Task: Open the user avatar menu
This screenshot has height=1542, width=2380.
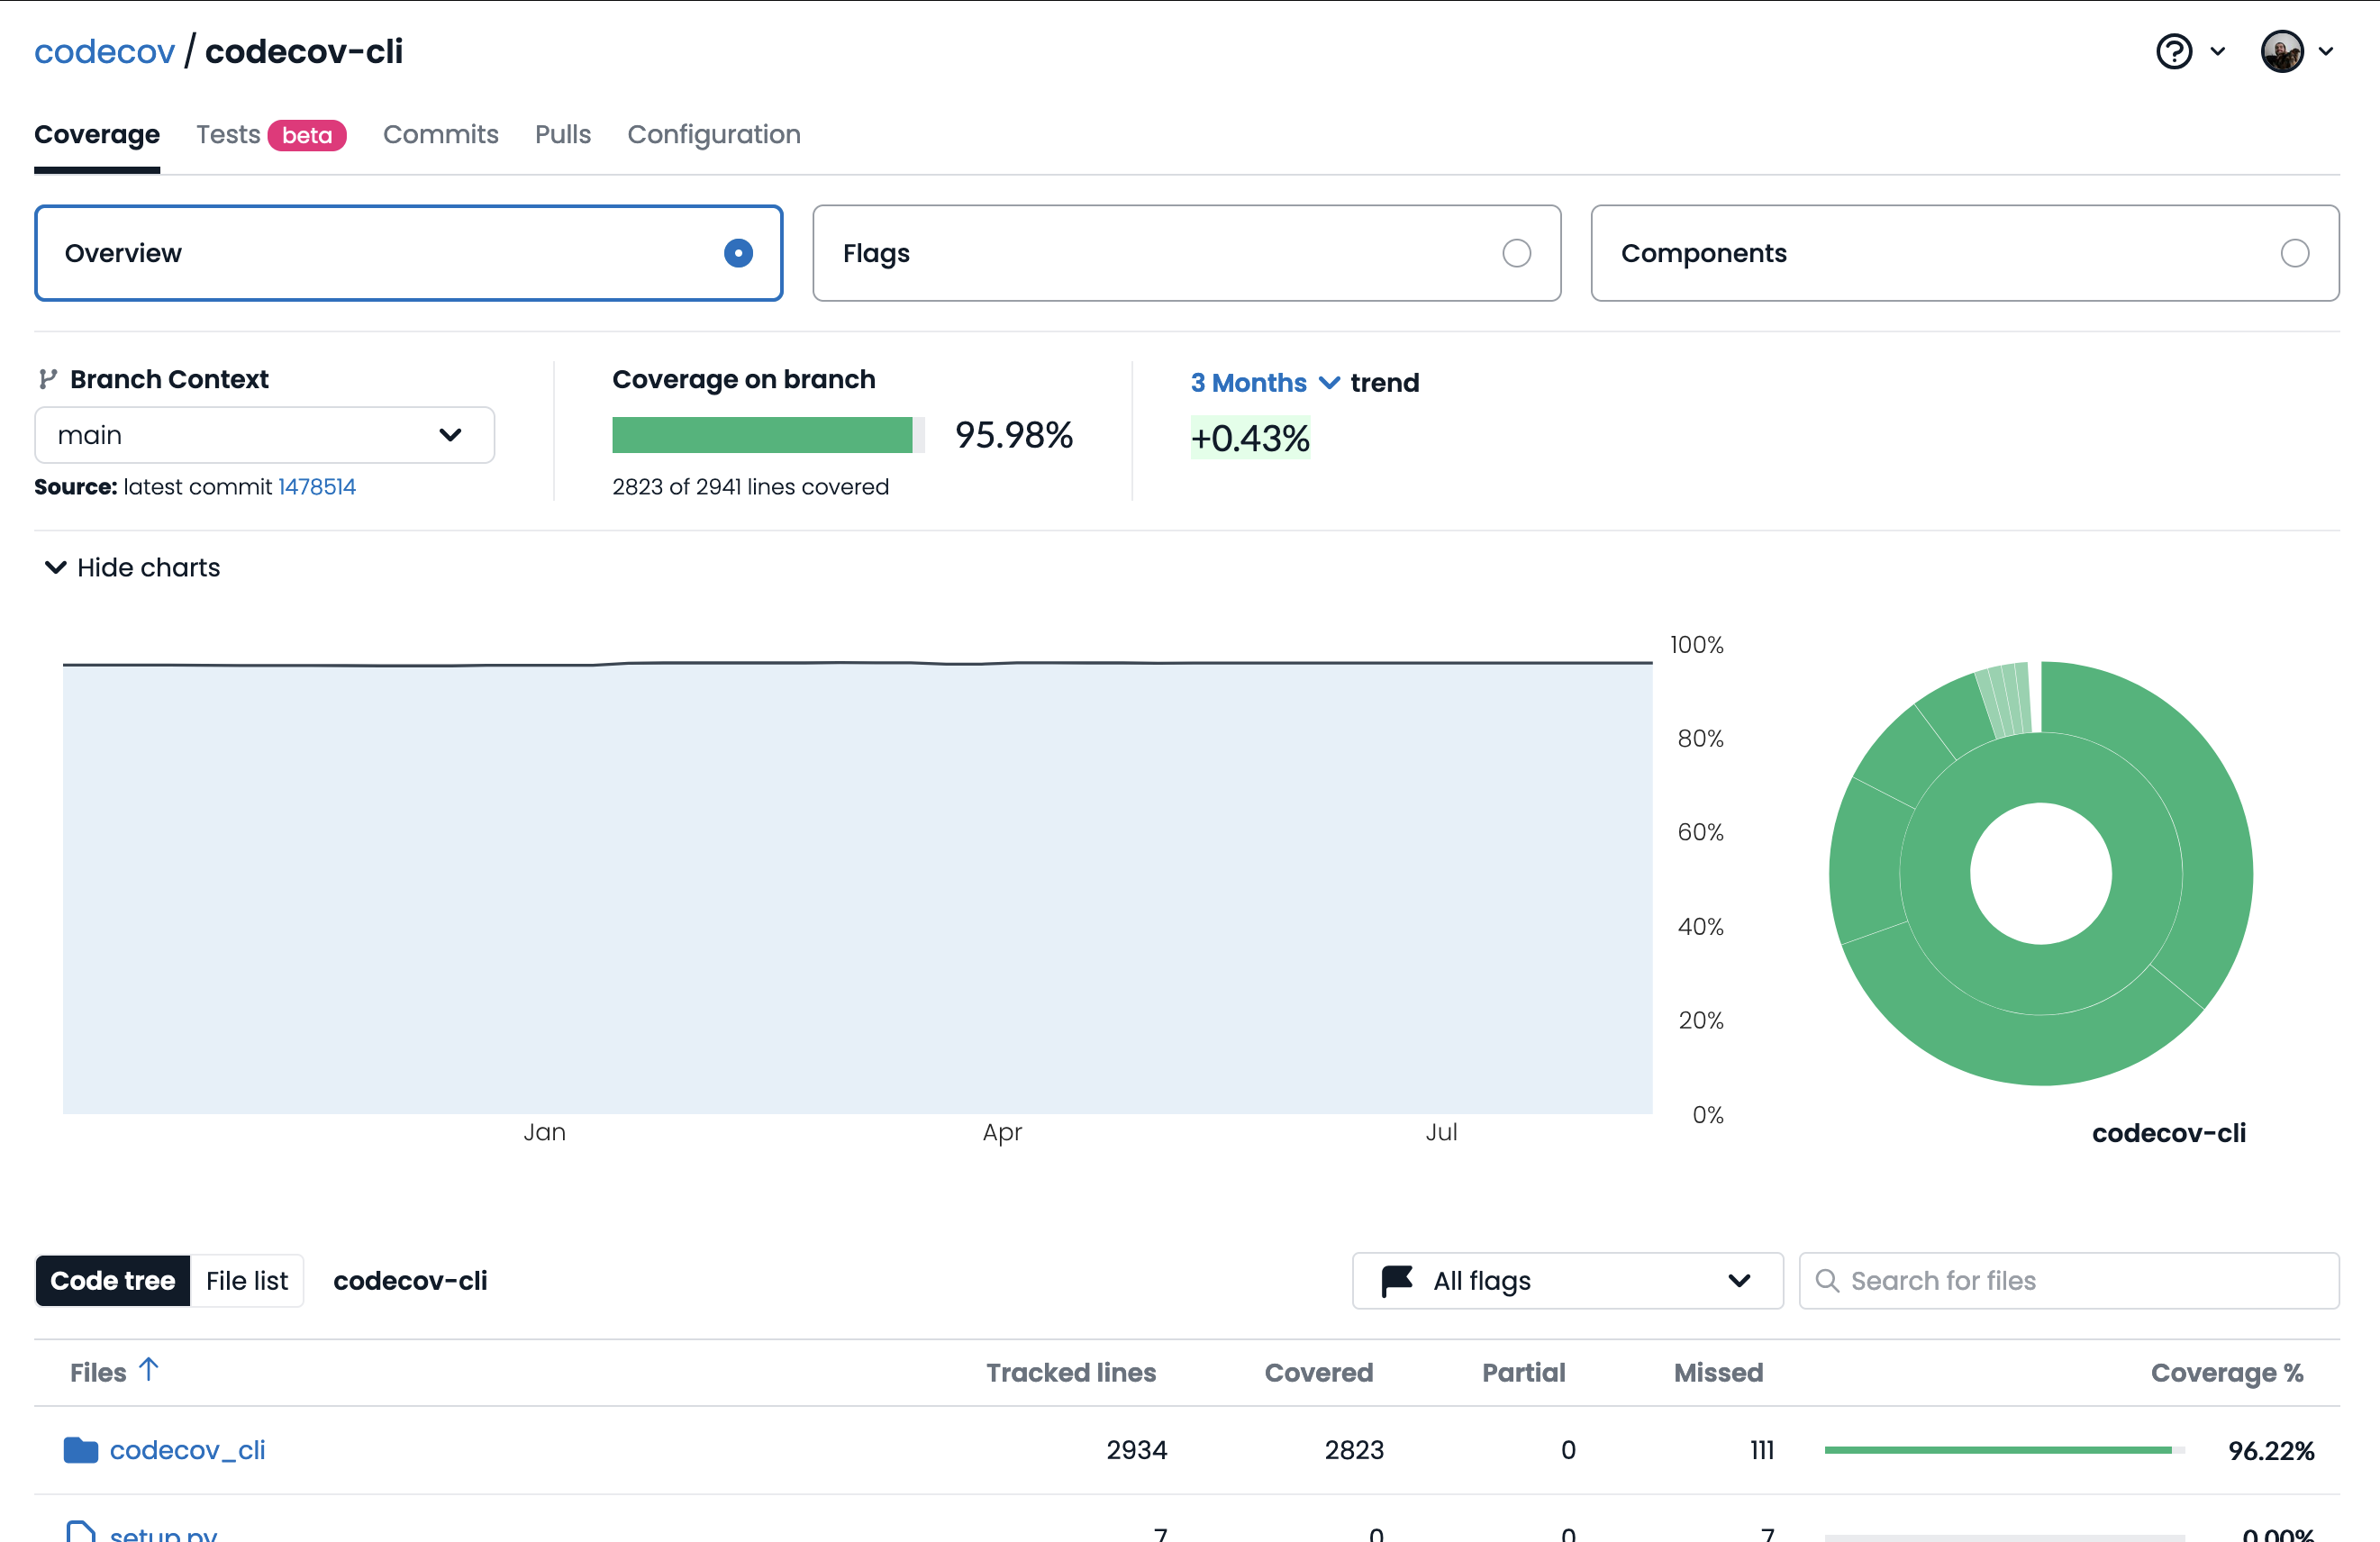Action: tap(2282, 51)
